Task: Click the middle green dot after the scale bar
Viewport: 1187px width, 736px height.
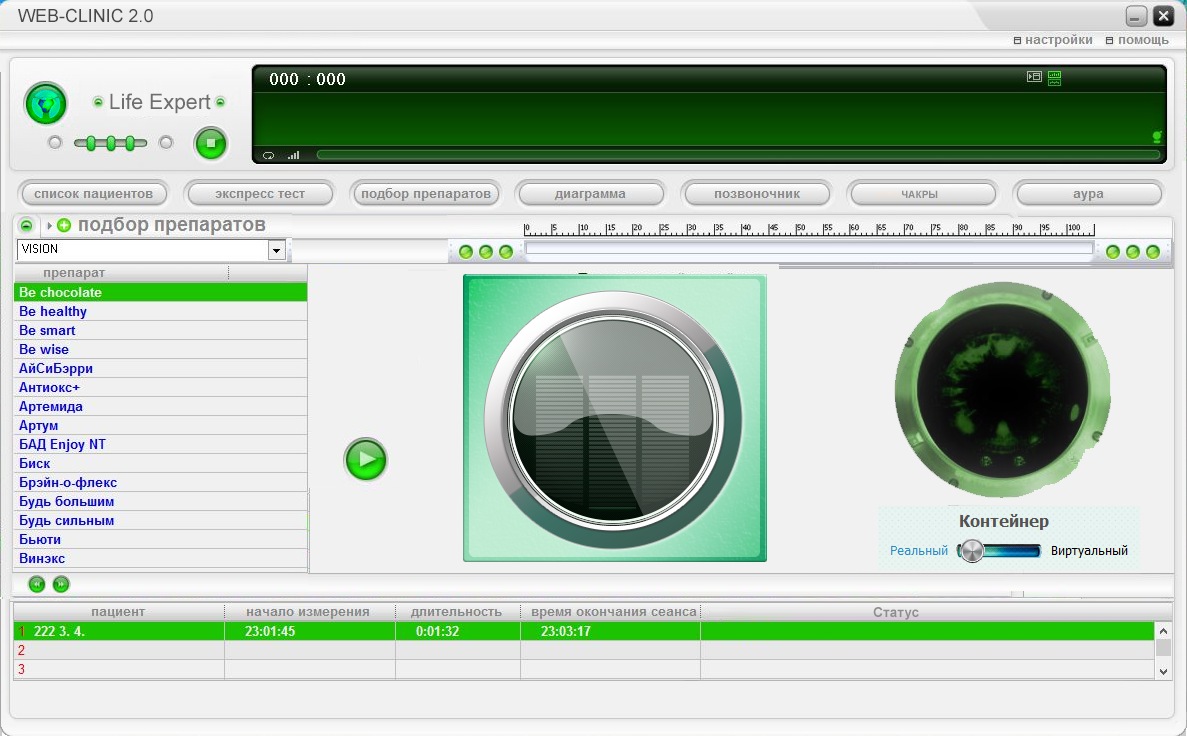Action: click(1132, 251)
